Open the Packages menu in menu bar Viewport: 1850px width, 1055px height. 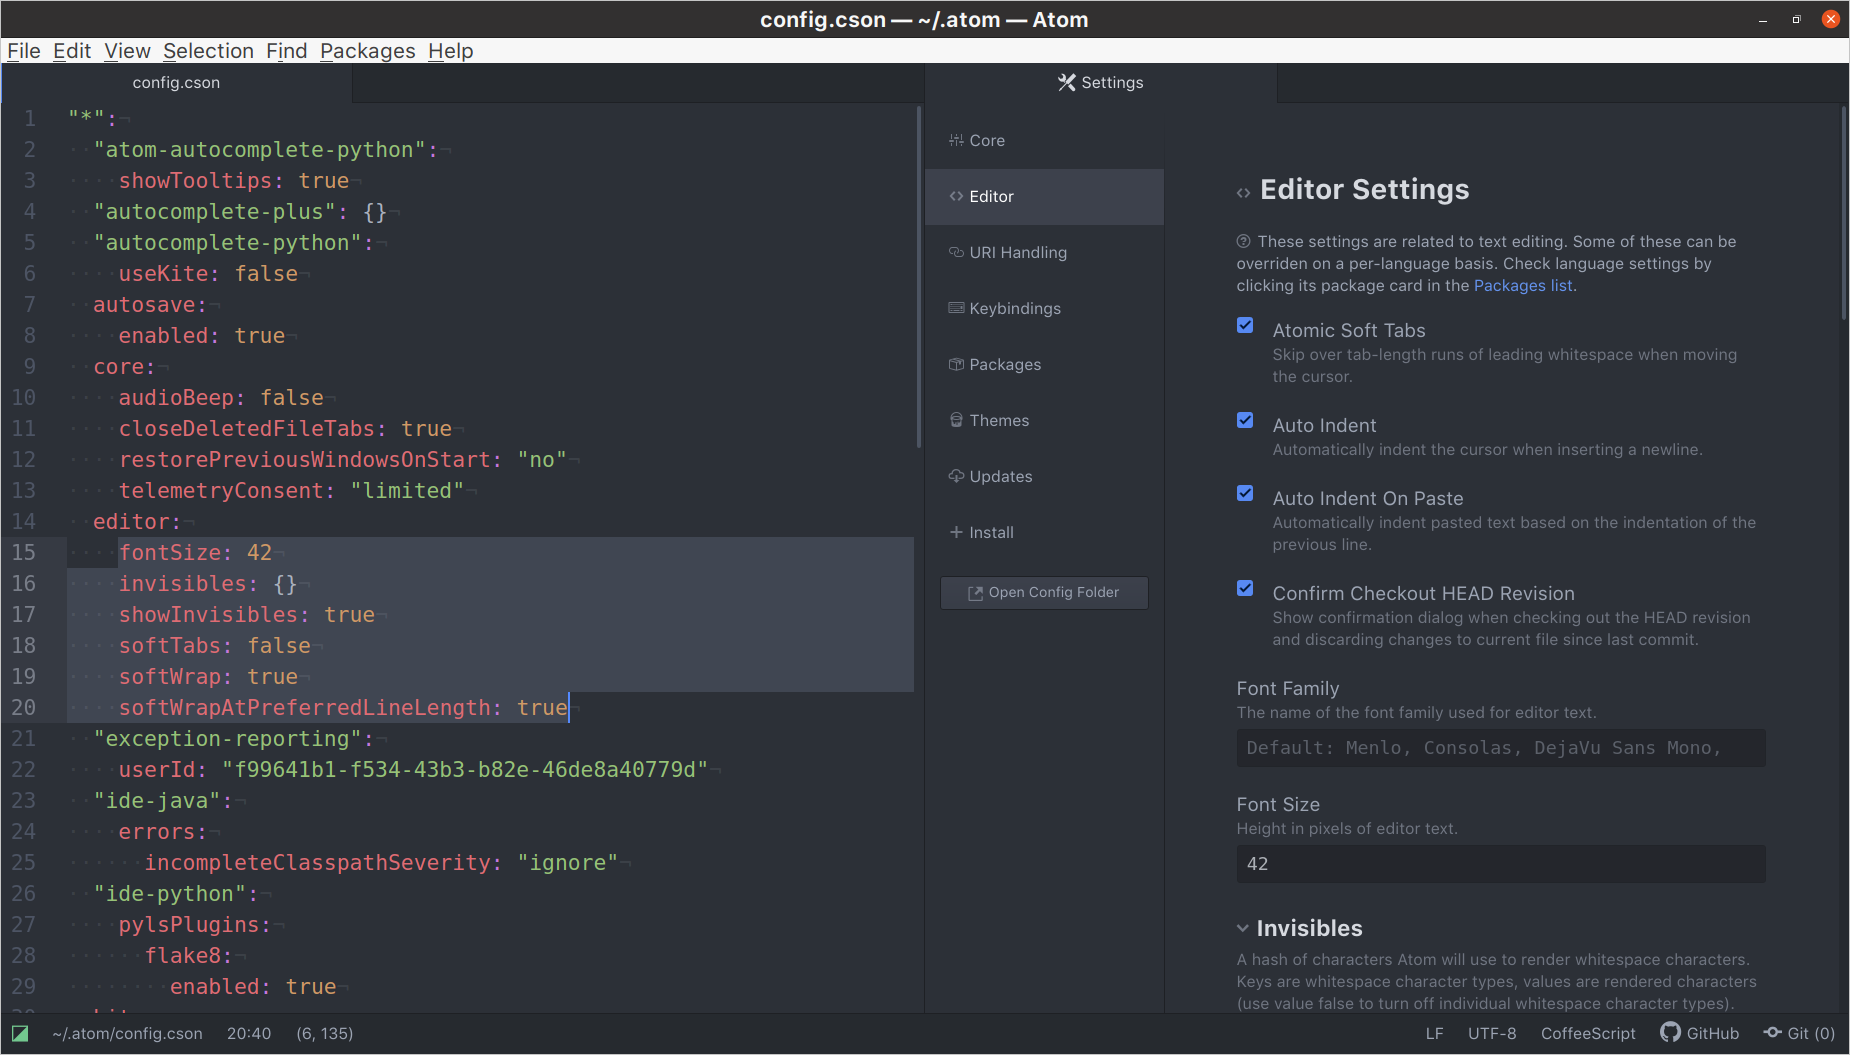tap(367, 51)
